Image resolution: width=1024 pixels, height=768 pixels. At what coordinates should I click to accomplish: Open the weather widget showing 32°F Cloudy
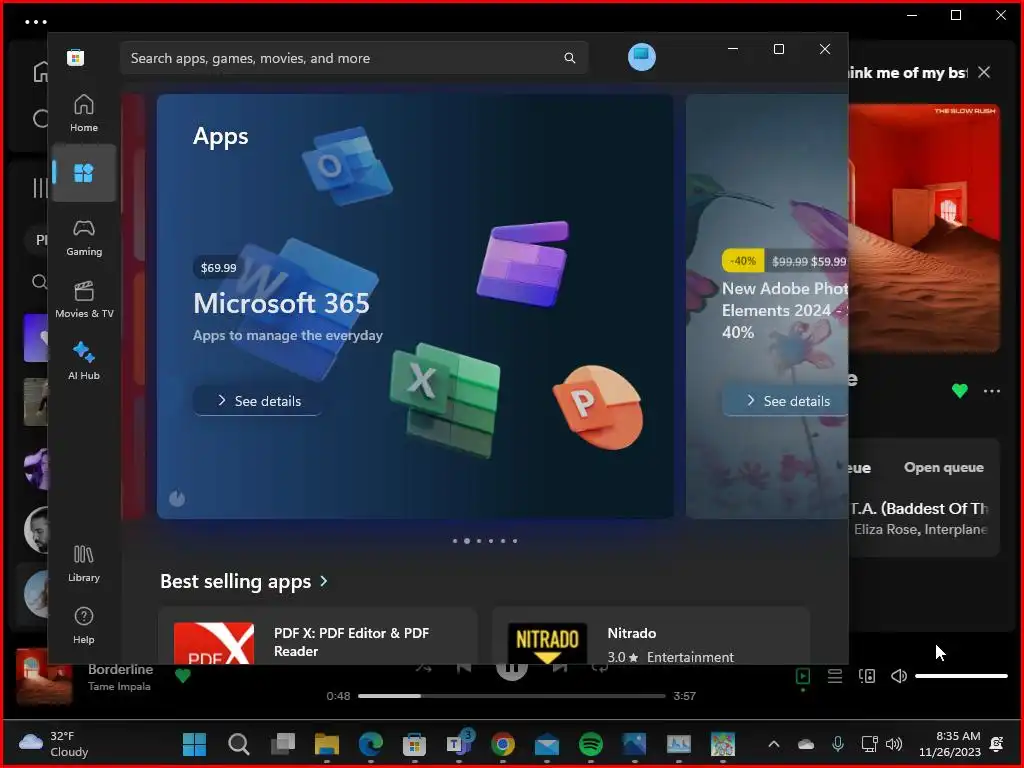click(54, 744)
